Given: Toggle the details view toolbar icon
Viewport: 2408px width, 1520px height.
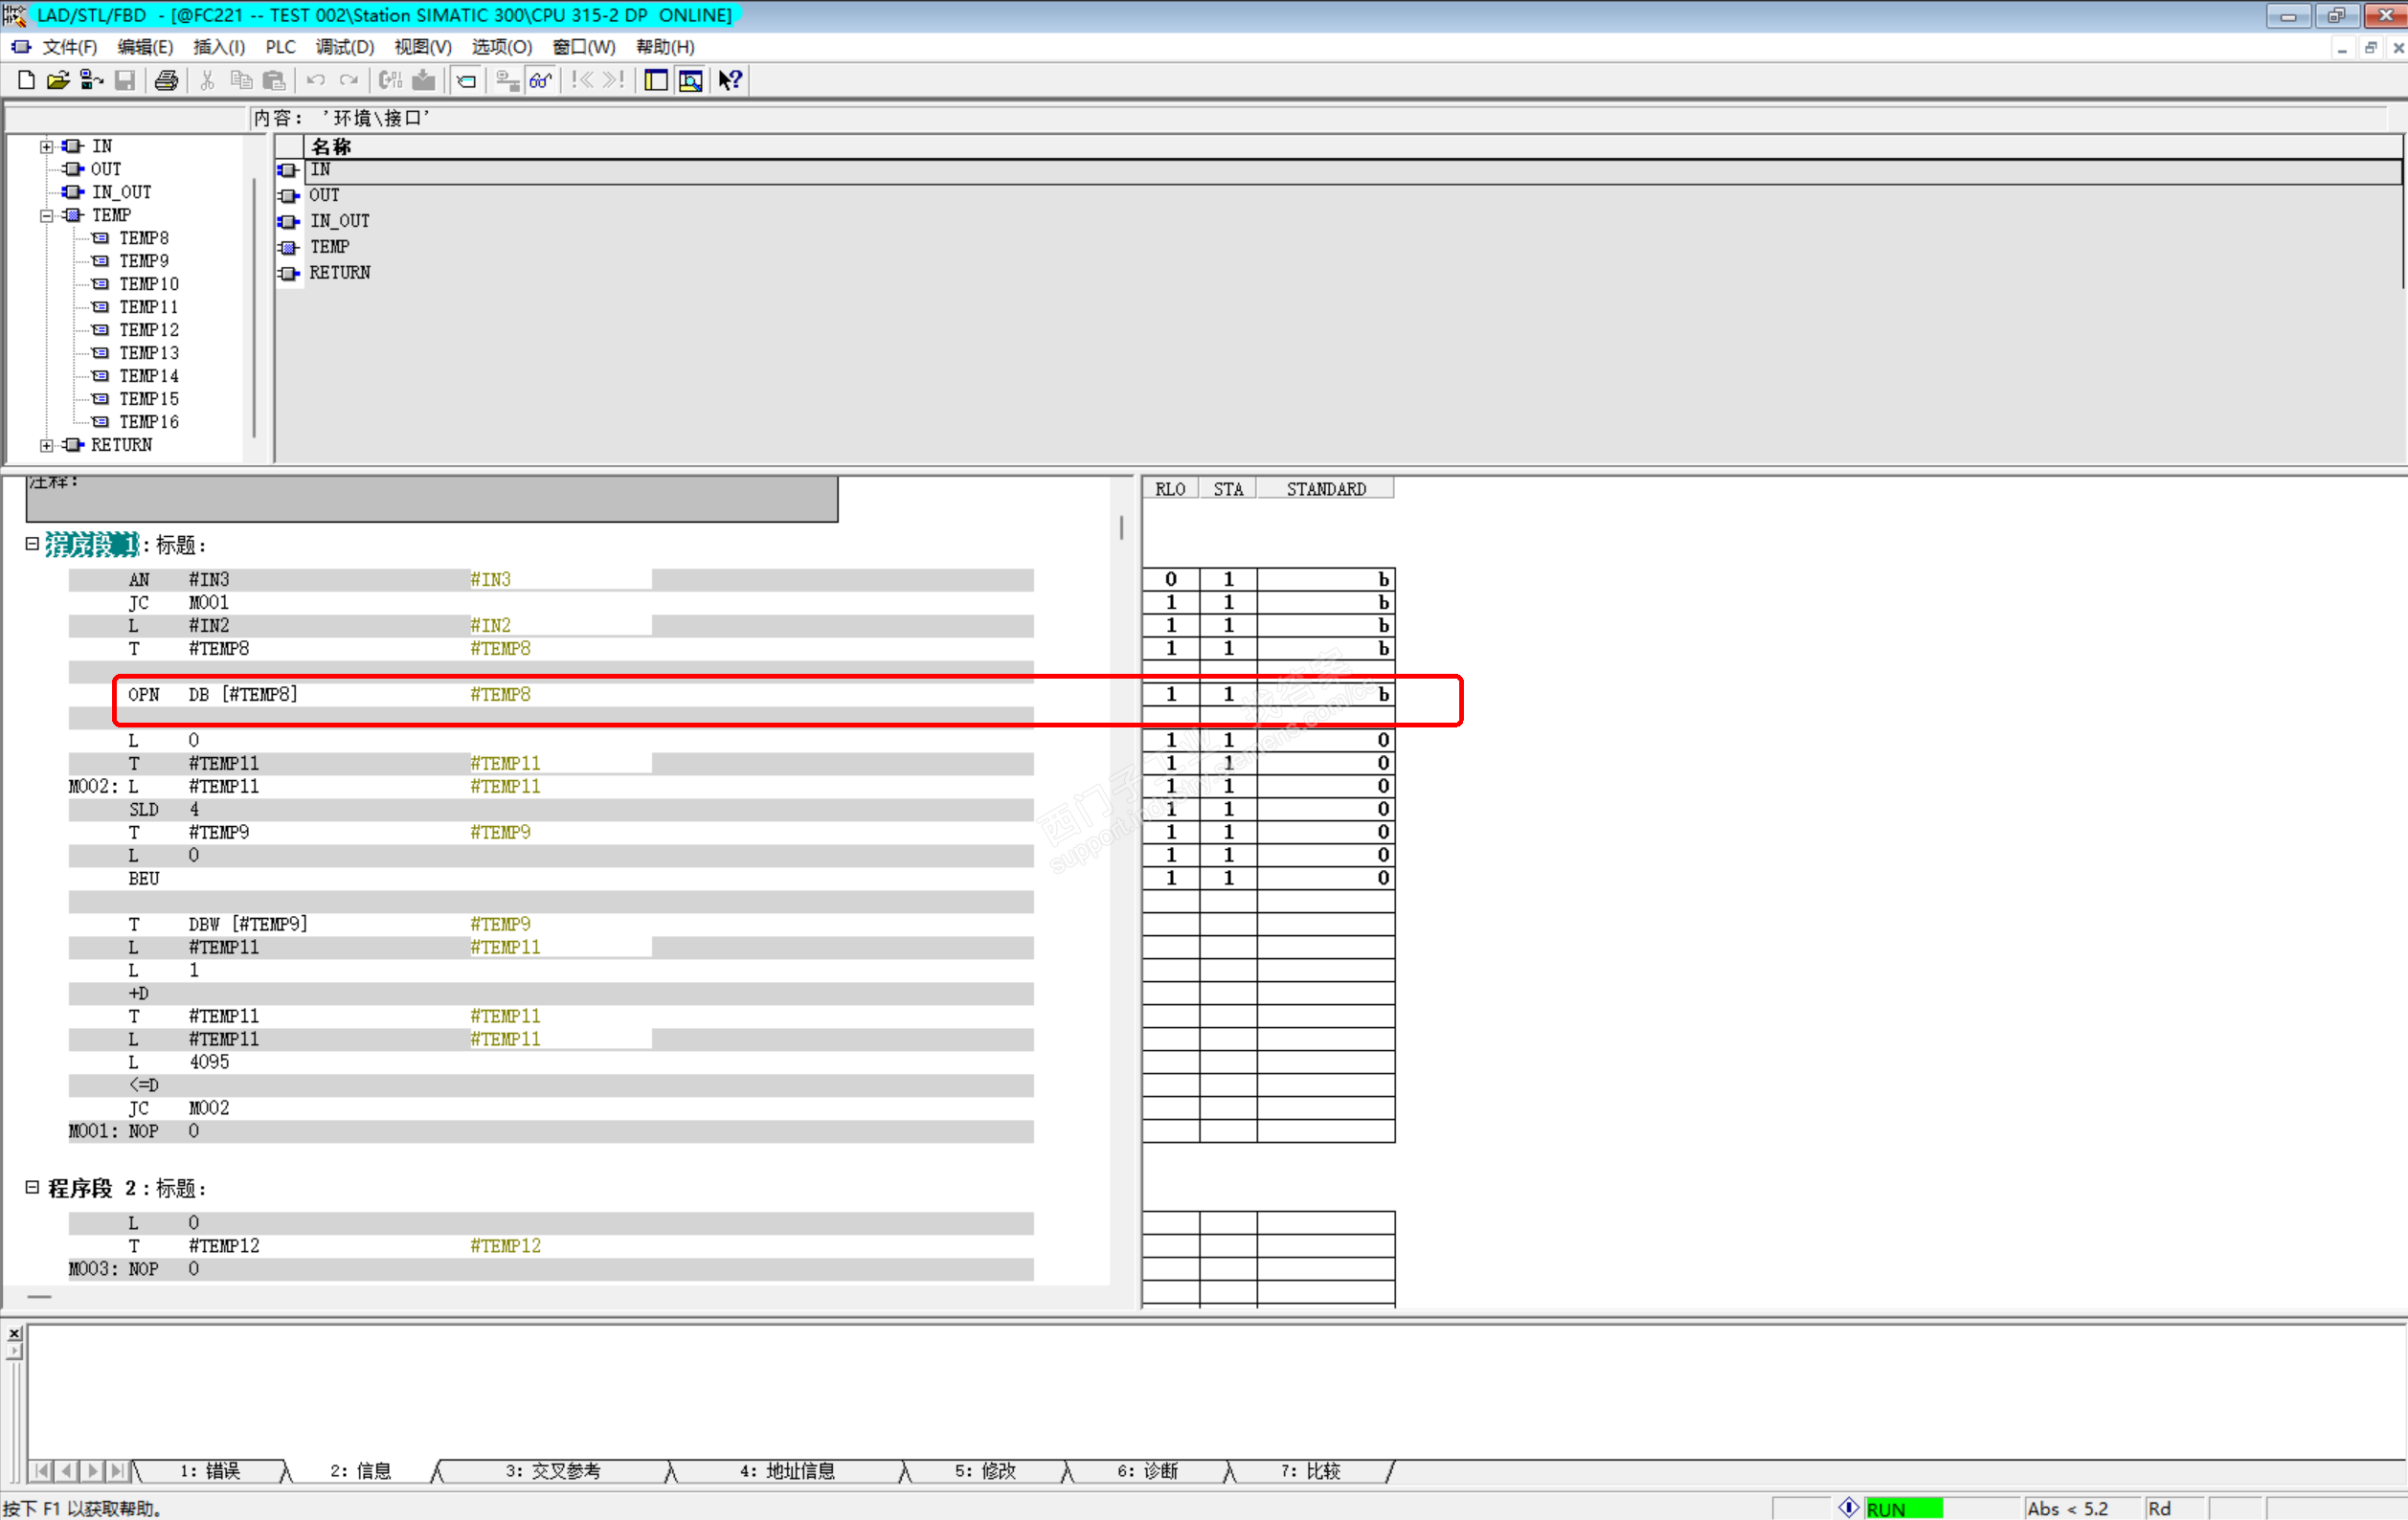Looking at the screenshot, I should pyautogui.click(x=690, y=81).
